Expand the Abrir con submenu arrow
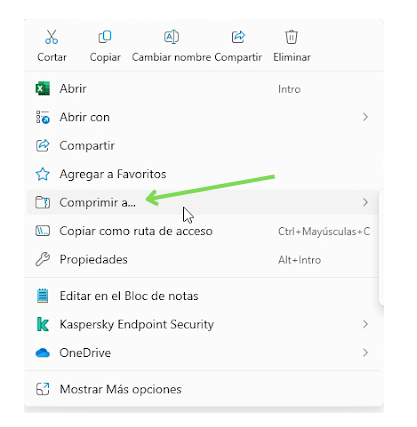Viewport: 417px width, 427px height. 365,117
